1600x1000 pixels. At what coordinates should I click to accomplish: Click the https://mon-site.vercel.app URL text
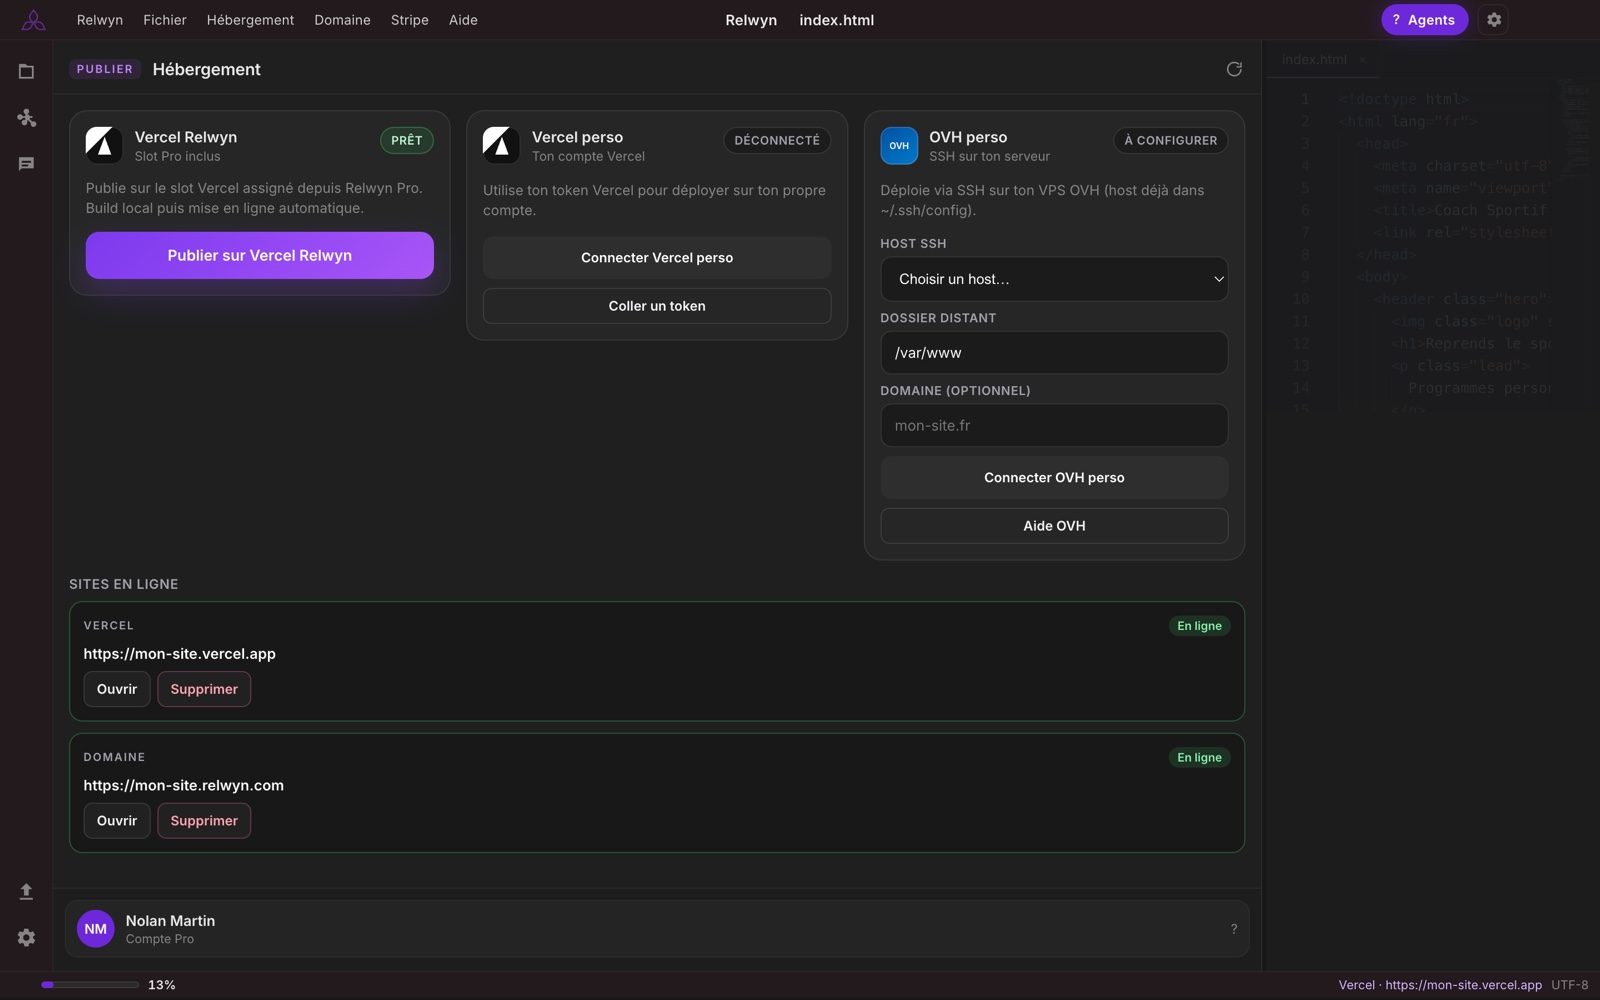pyautogui.click(x=180, y=654)
